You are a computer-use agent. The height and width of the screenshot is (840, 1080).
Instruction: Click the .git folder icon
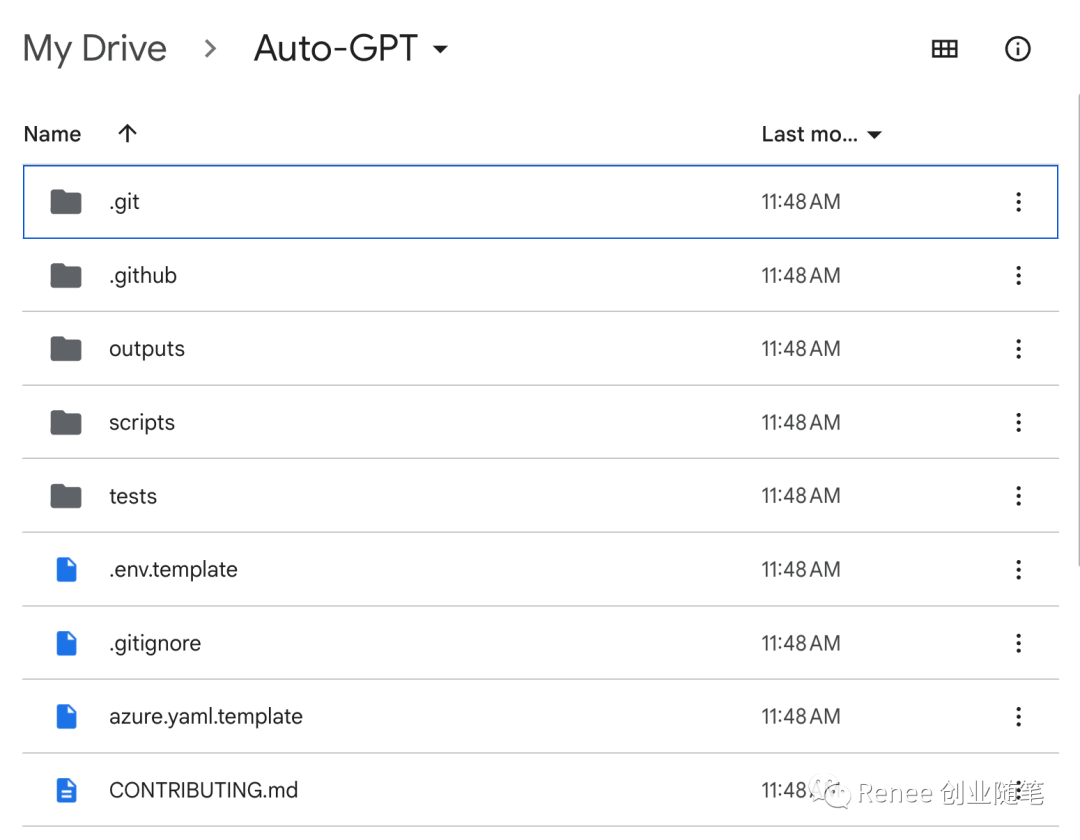pos(66,202)
